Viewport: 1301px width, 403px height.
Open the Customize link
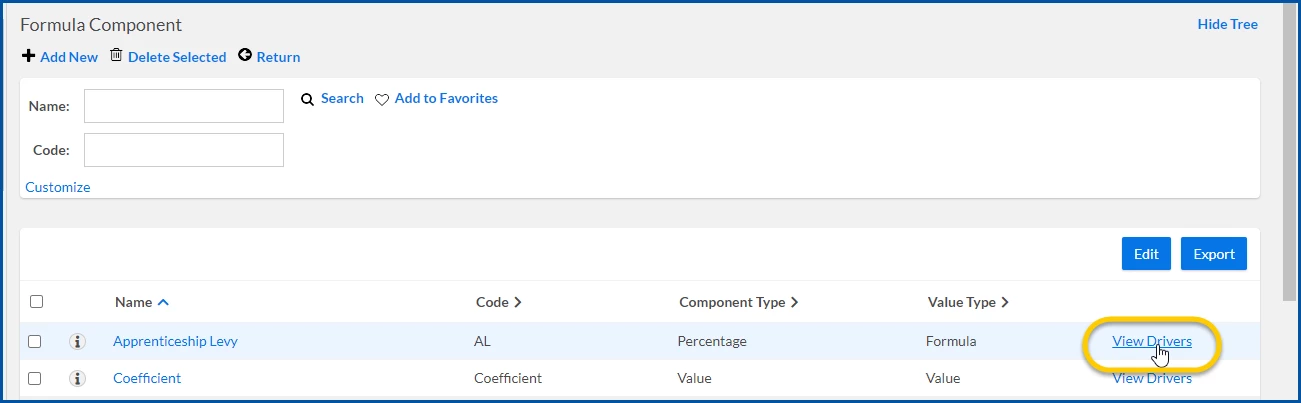(58, 187)
